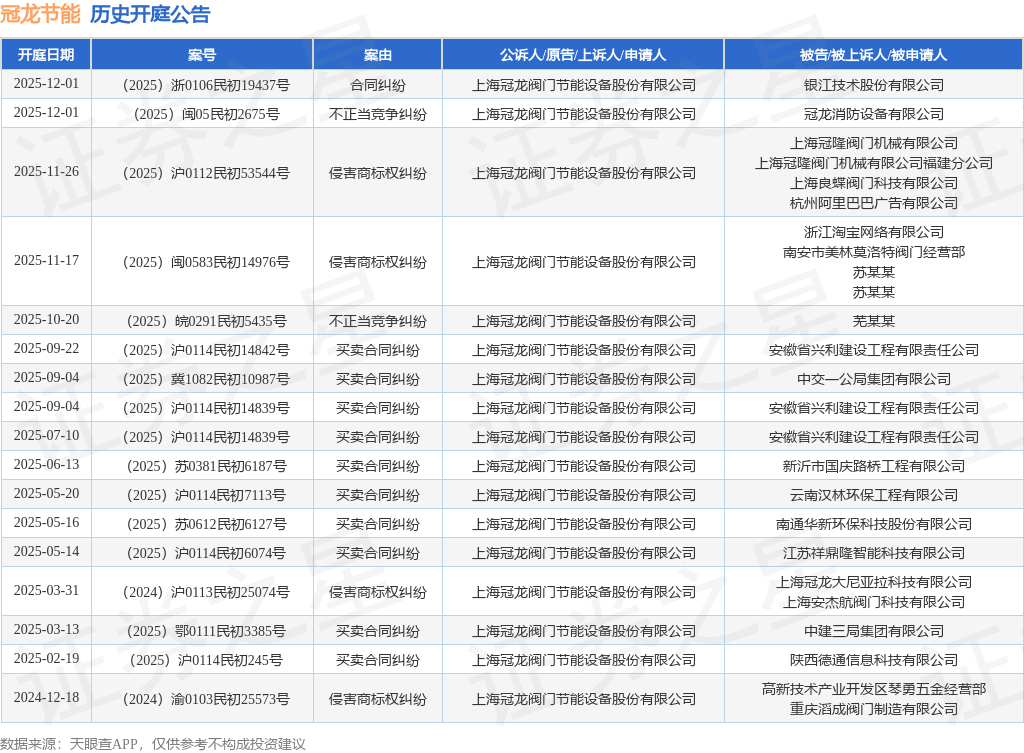This screenshot has width=1024, height=753.
Task: Click the date 2025-03-13
Action: point(46,630)
